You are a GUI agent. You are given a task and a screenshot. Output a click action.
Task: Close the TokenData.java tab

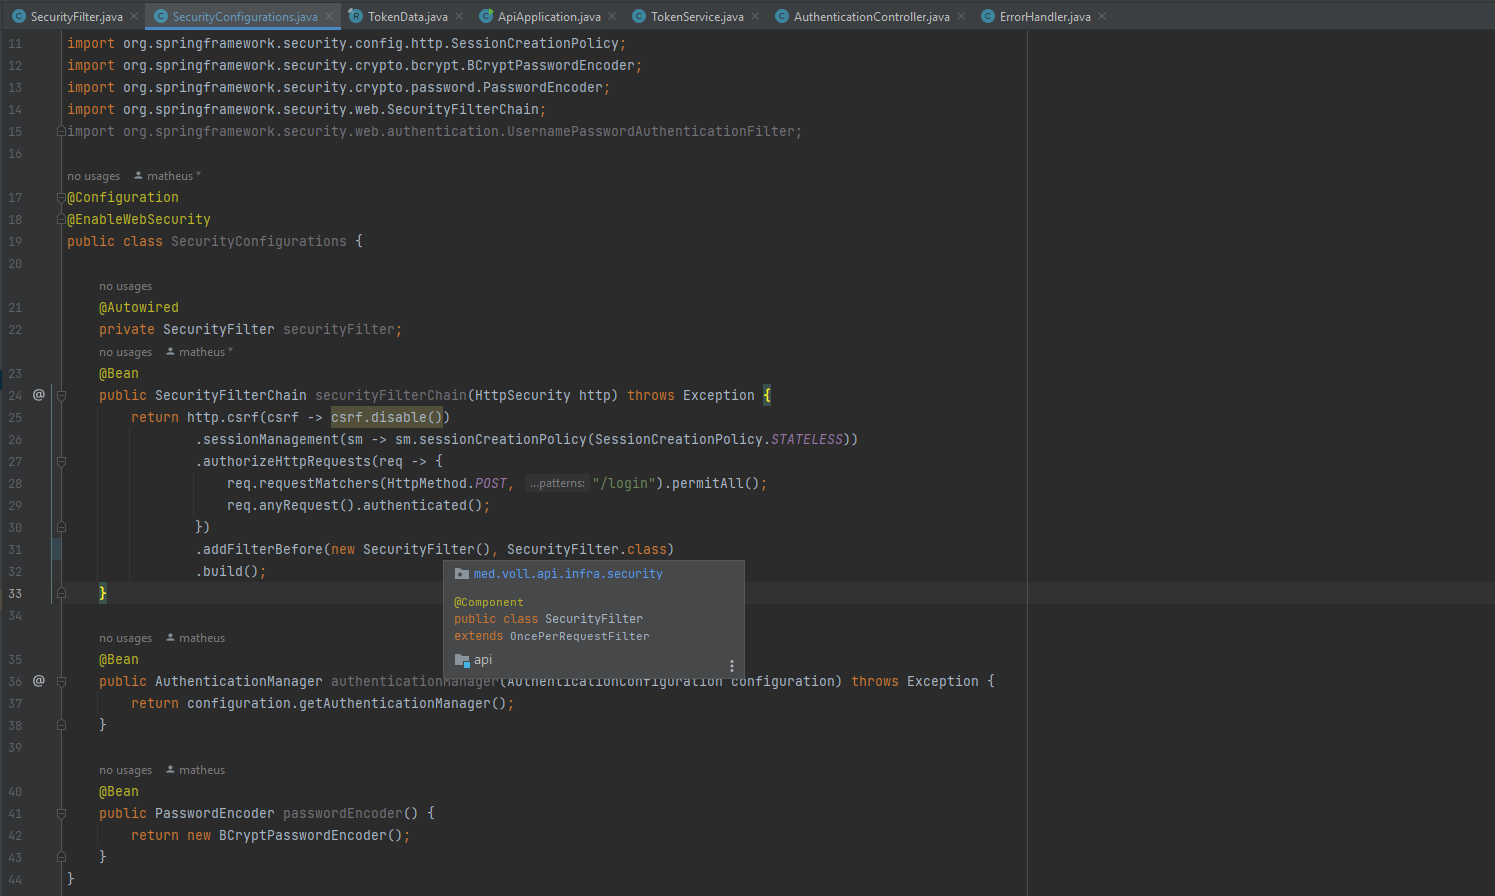tap(459, 17)
